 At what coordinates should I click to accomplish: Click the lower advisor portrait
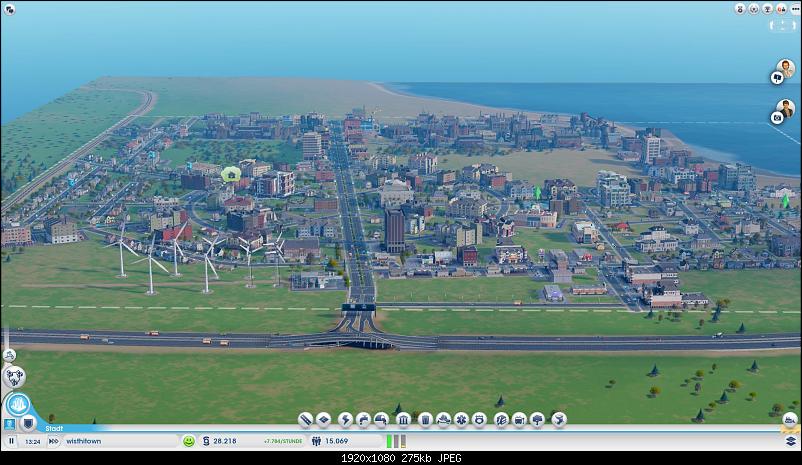786,108
